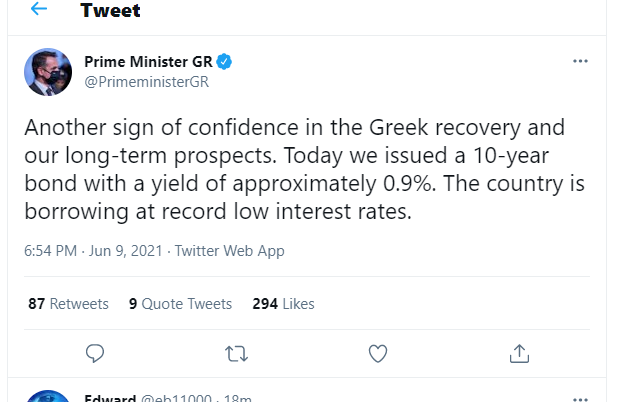
Task: Like the tweet with the heart icon
Action: tap(378, 353)
